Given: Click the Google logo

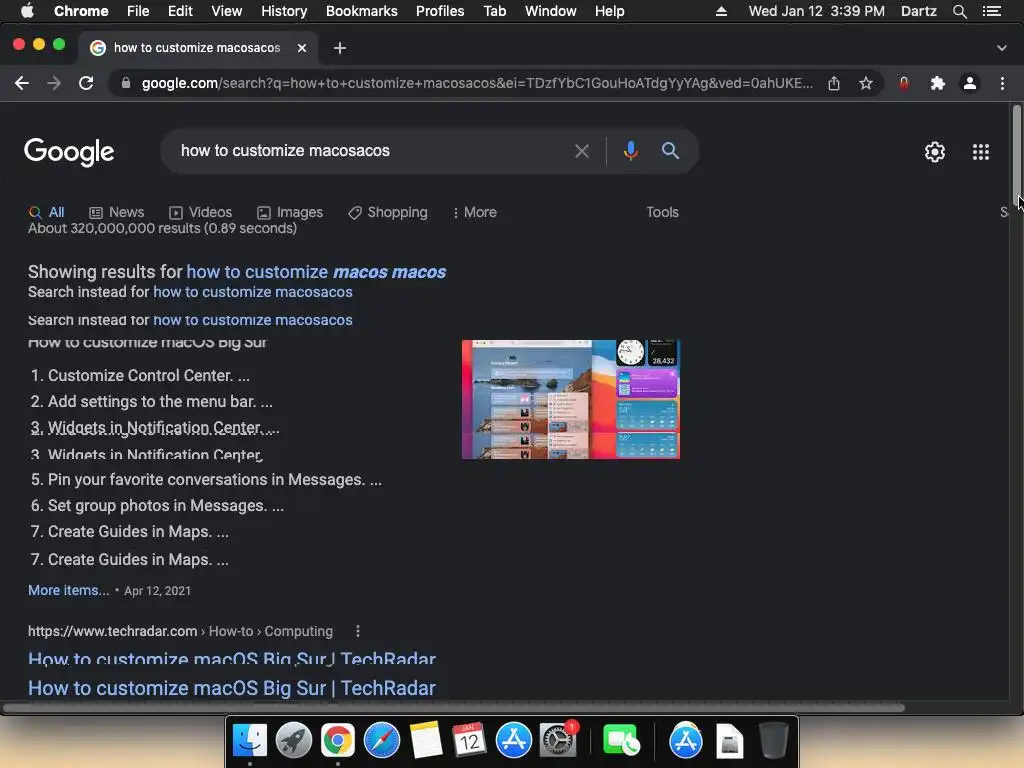Looking at the screenshot, I should pyautogui.click(x=69, y=152).
